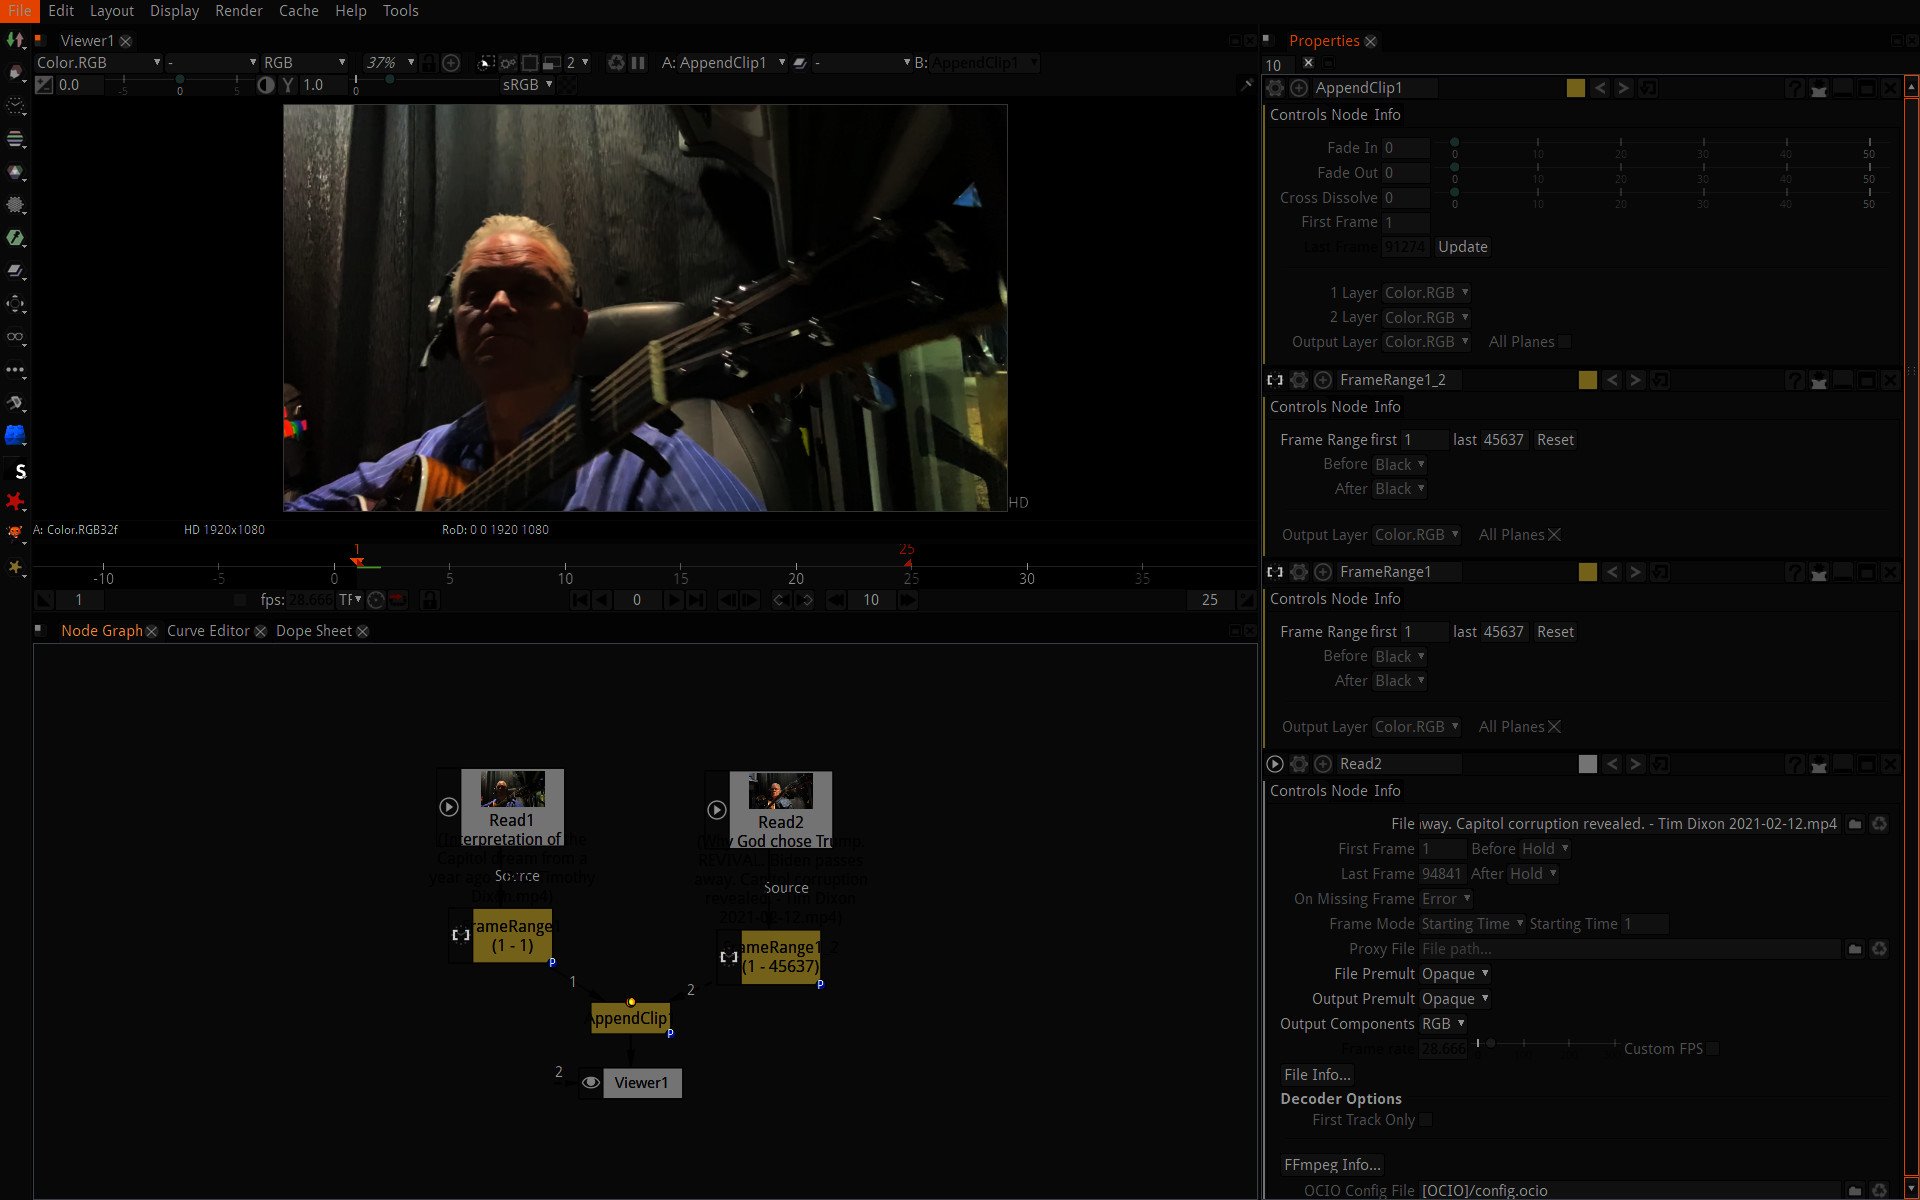Click the refresh viewer icon
Image resolution: width=1920 pixels, height=1200 pixels.
616,62
